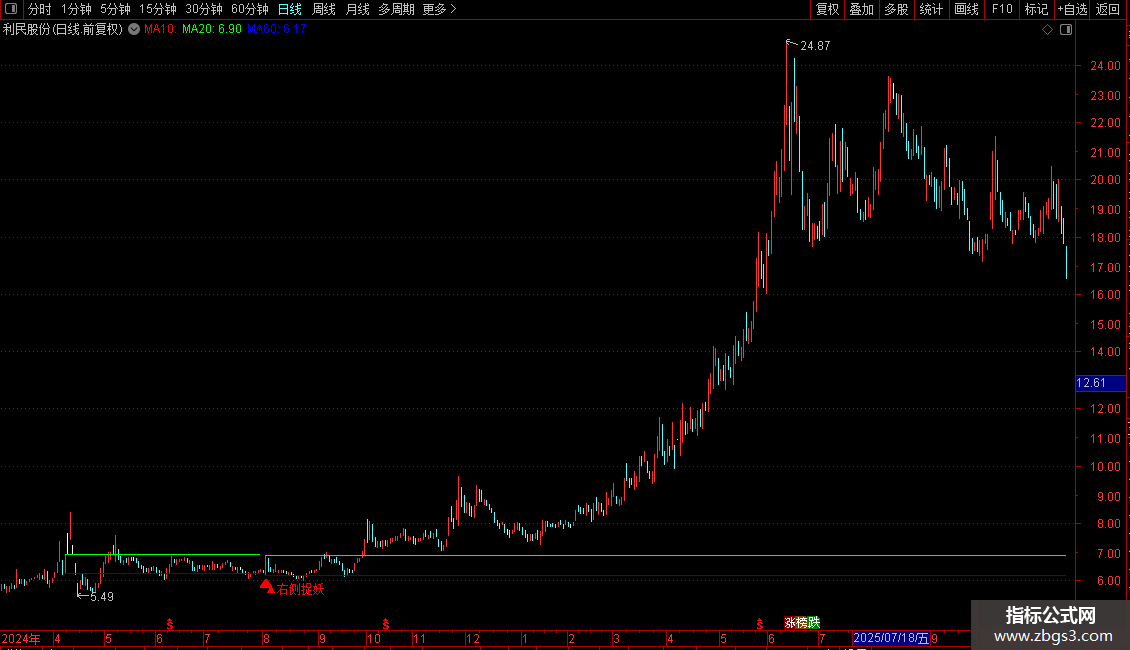Toggle the right side panel icon
This screenshot has height=650, width=1130.
(1066, 30)
